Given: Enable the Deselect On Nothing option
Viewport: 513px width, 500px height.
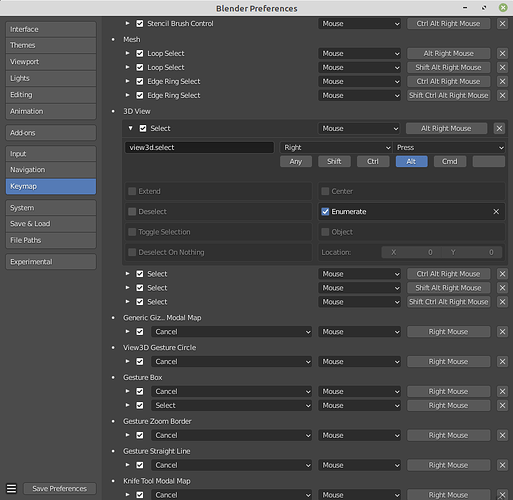Looking at the screenshot, I should pyautogui.click(x=132, y=252).
